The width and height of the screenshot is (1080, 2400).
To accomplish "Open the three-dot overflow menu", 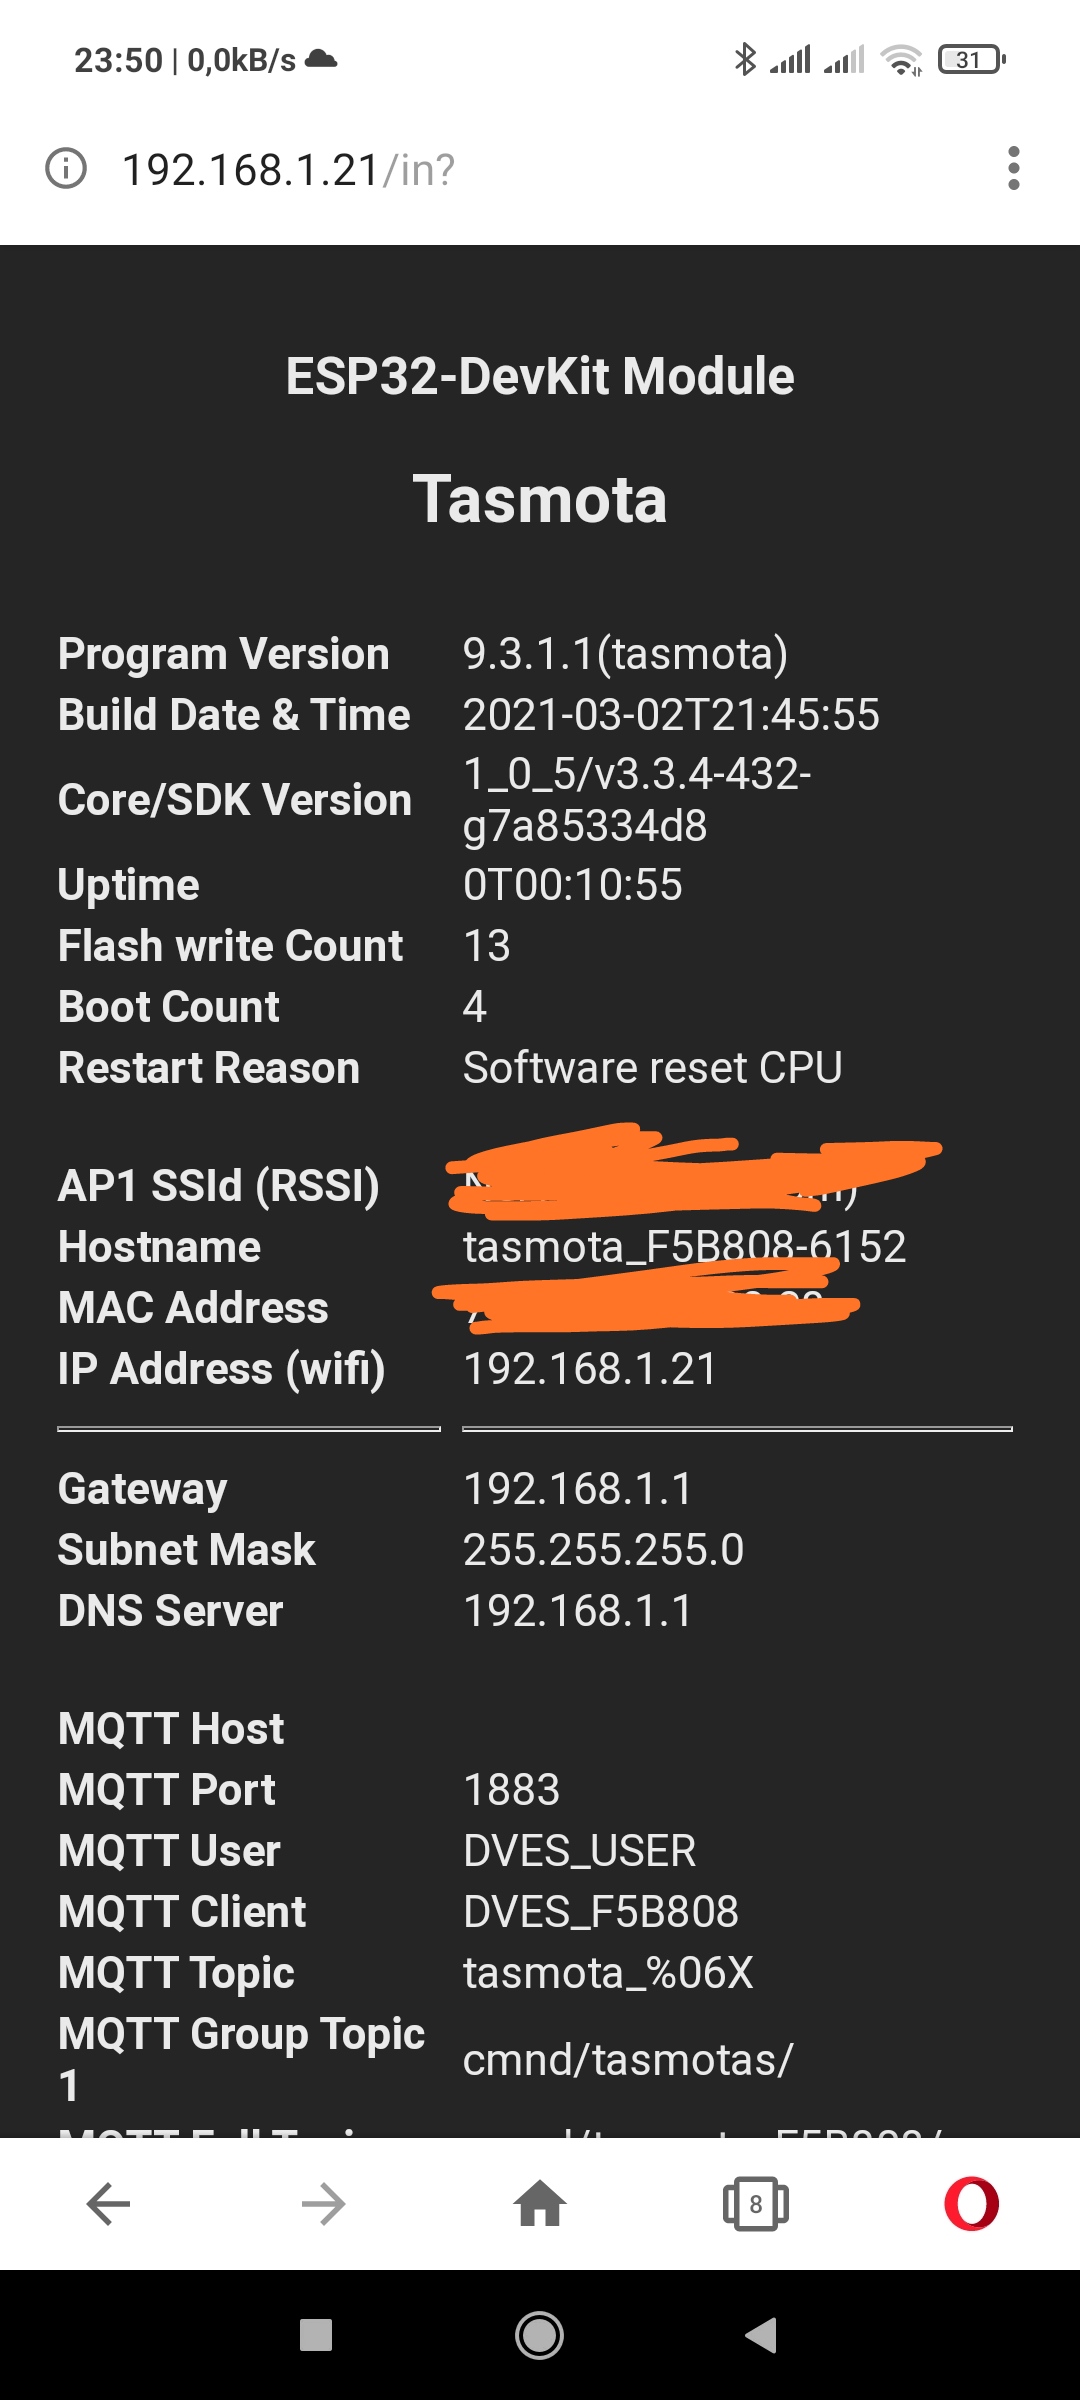I will (1014, 168).
